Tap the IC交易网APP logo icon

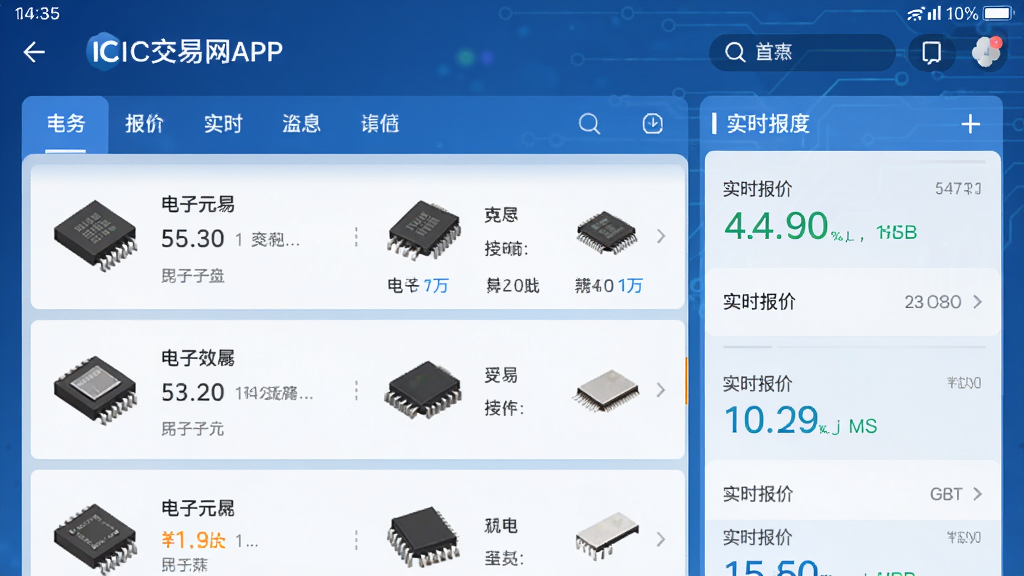103,51
